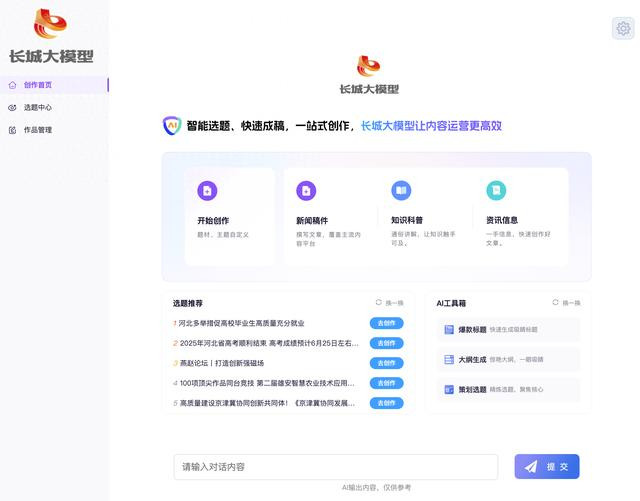The image size is (640, 501).
Task: Click the purple 开始创作 card icon
Action: click(207, 191)
